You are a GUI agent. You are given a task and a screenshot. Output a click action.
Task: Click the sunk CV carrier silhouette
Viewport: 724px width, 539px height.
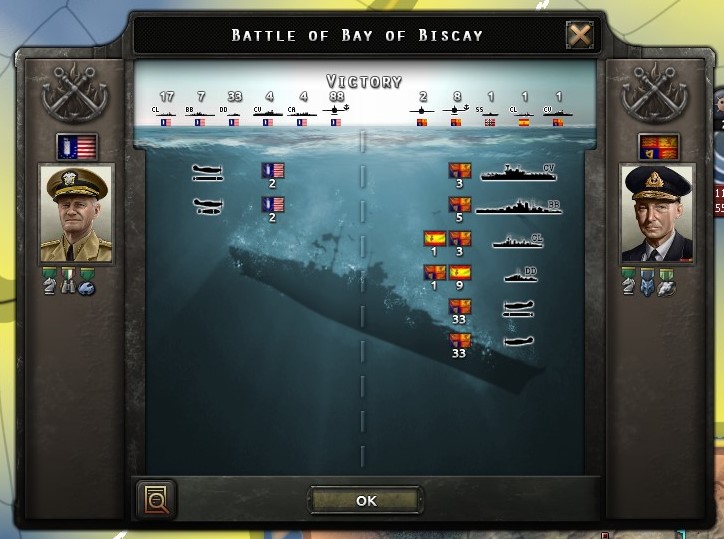click(x=518, y=172)
